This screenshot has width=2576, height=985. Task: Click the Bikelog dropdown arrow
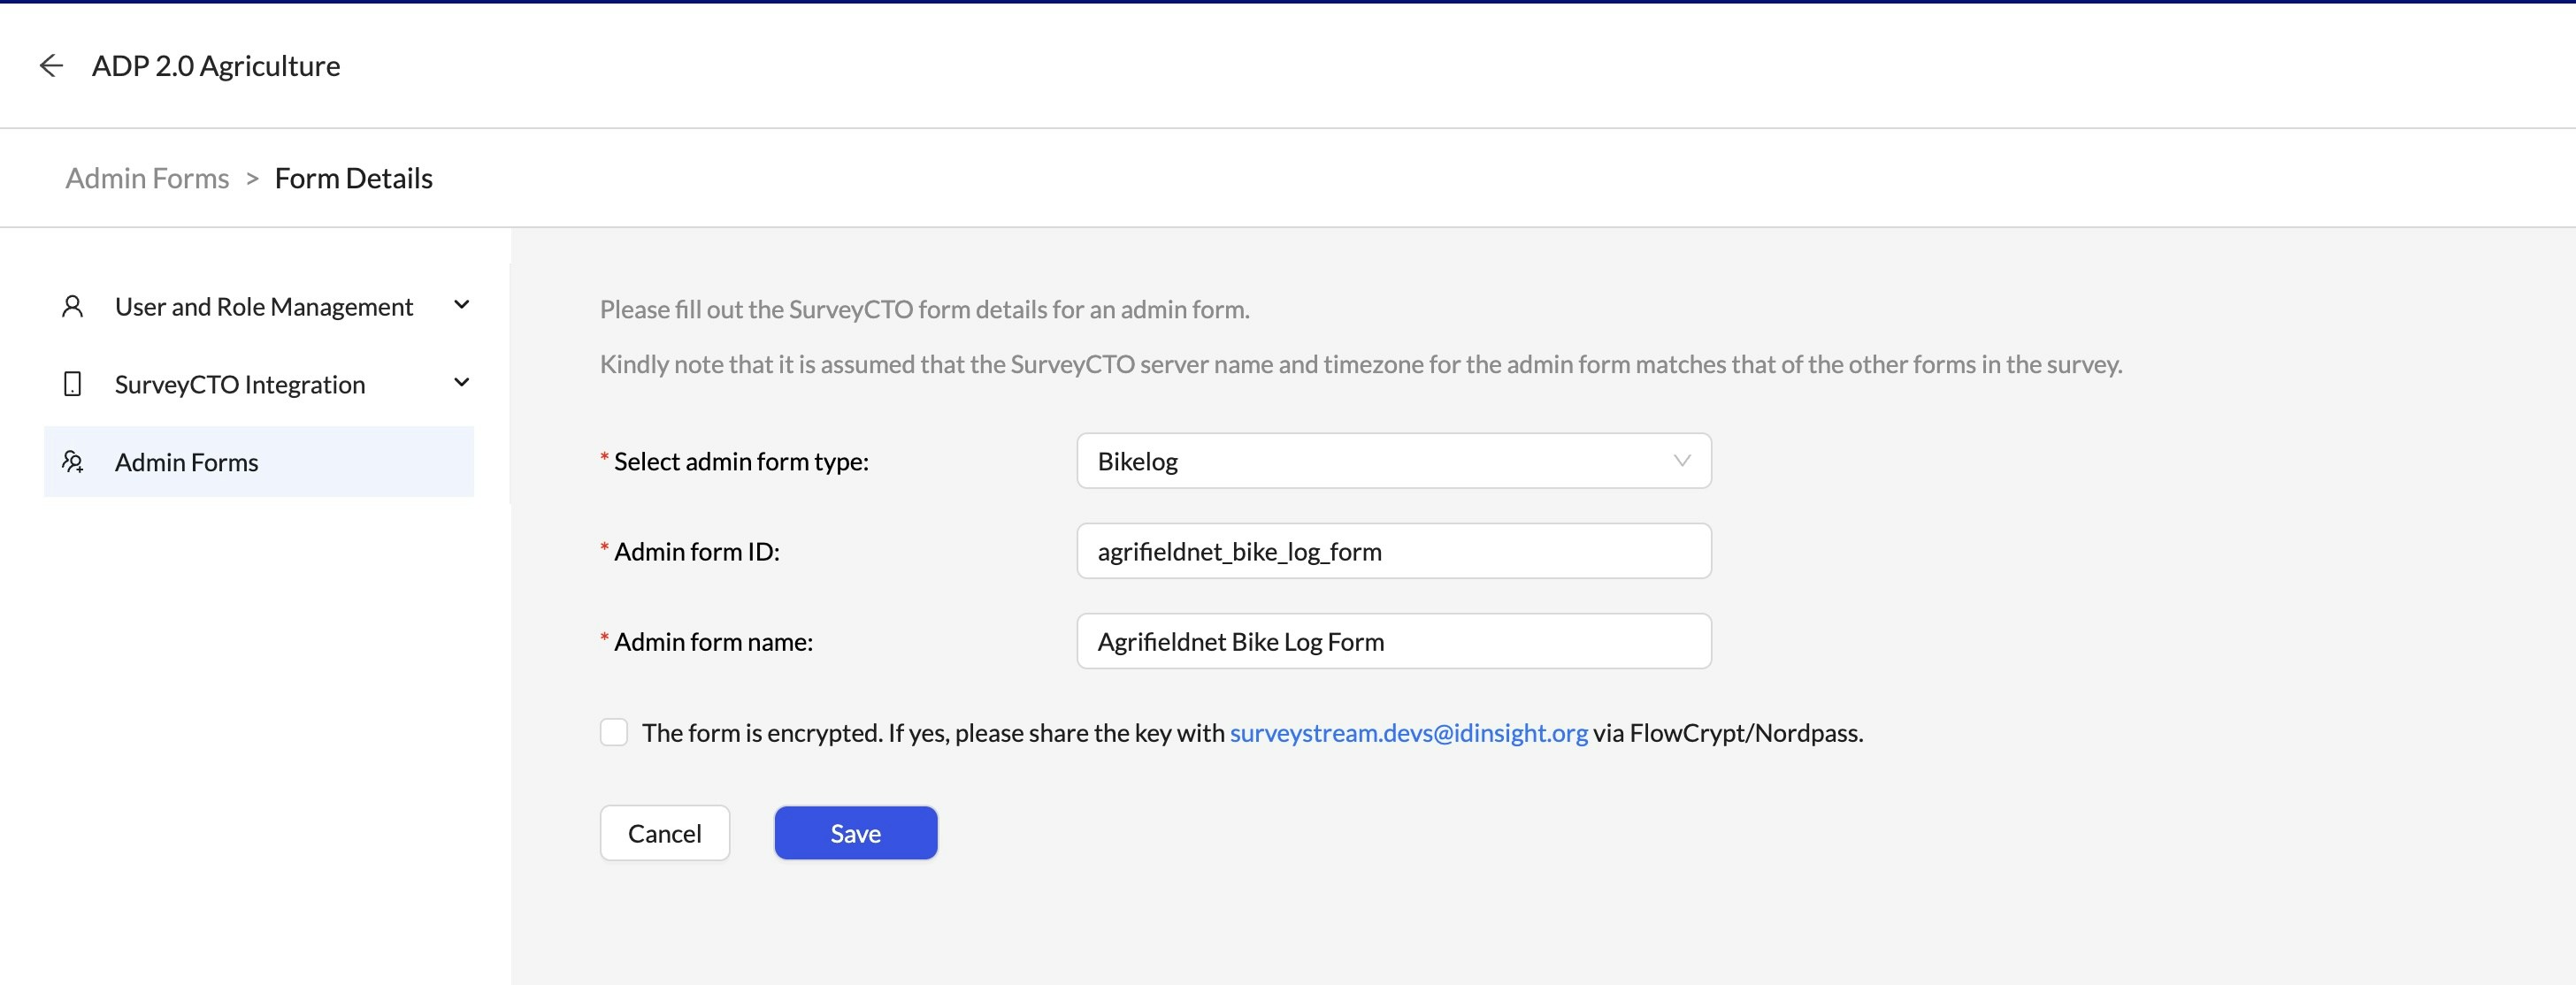pyautogui.click(x=1681, y=461)
